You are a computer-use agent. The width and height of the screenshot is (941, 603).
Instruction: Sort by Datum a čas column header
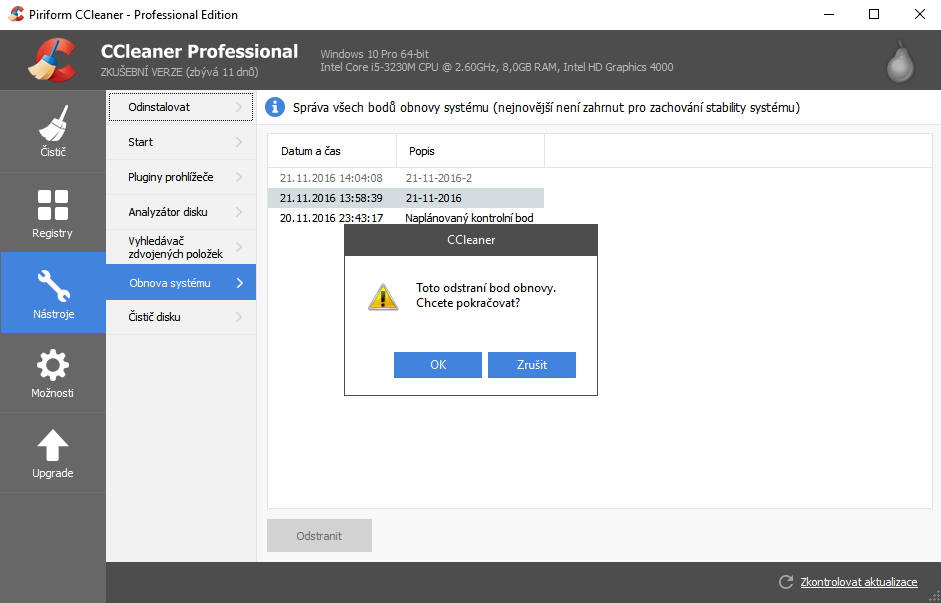click(332, 151)
